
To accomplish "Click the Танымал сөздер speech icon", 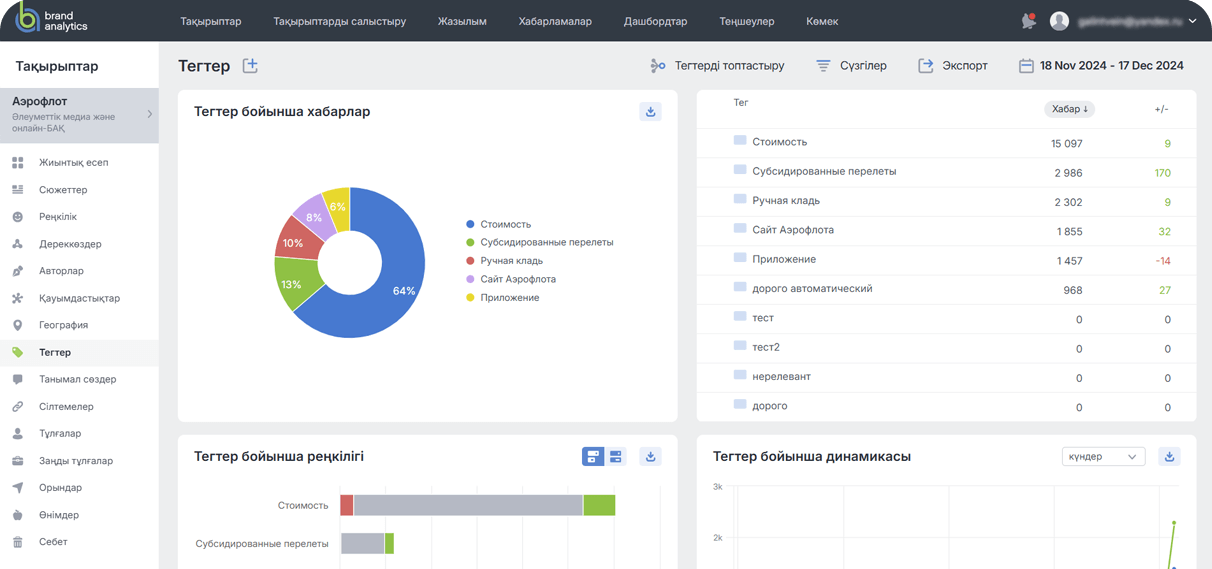I will tap(17, 380).
